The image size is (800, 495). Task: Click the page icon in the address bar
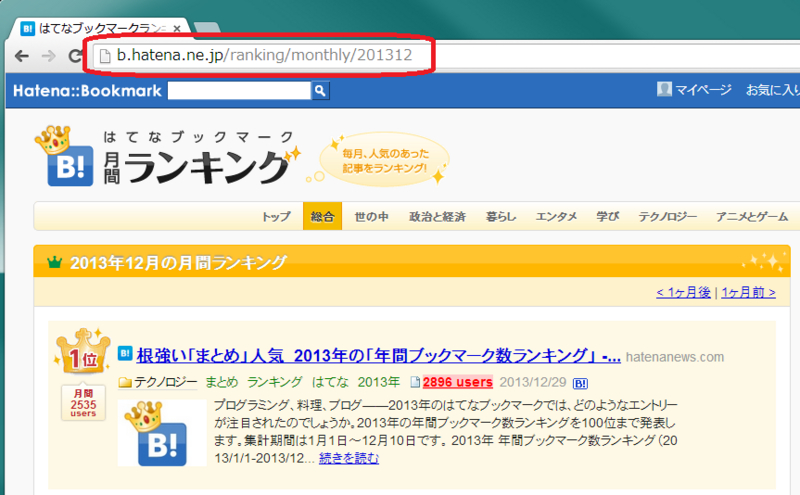pos(105,56)
